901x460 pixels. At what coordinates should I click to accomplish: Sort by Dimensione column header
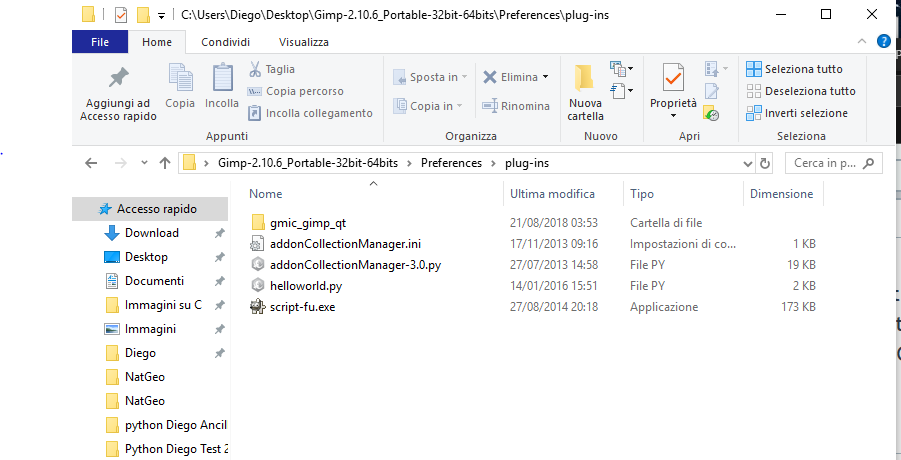[x=783, y=194]
